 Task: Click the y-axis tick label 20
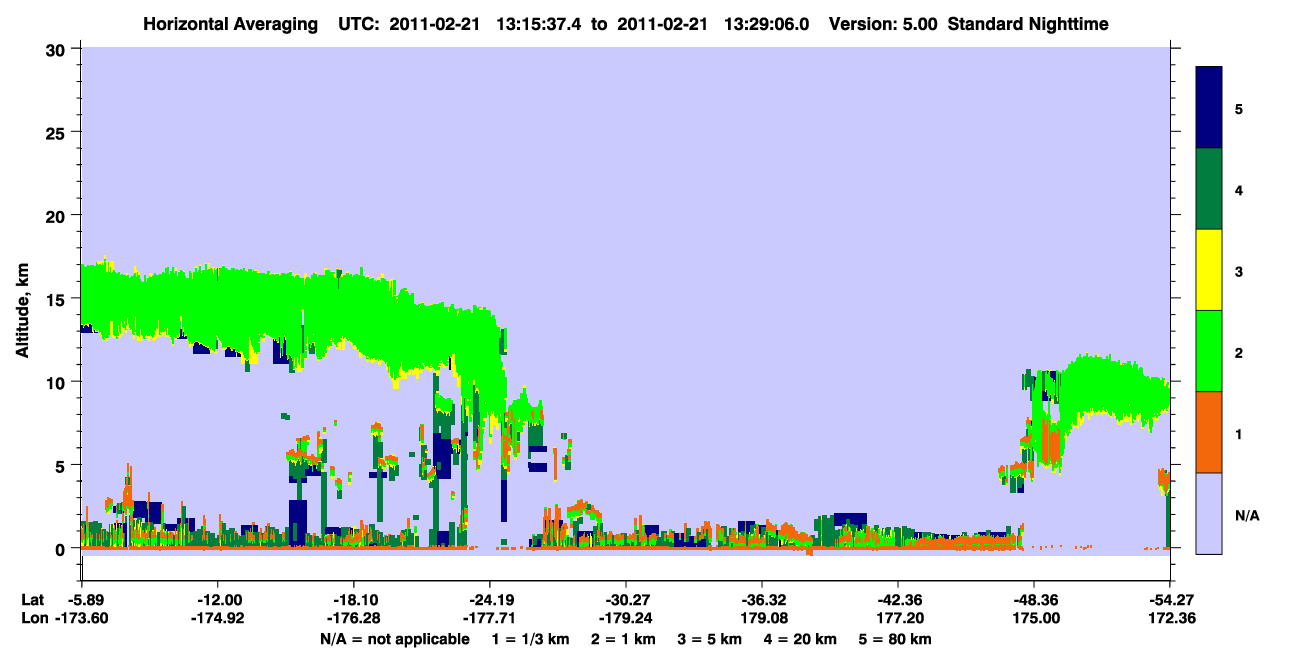58,215
